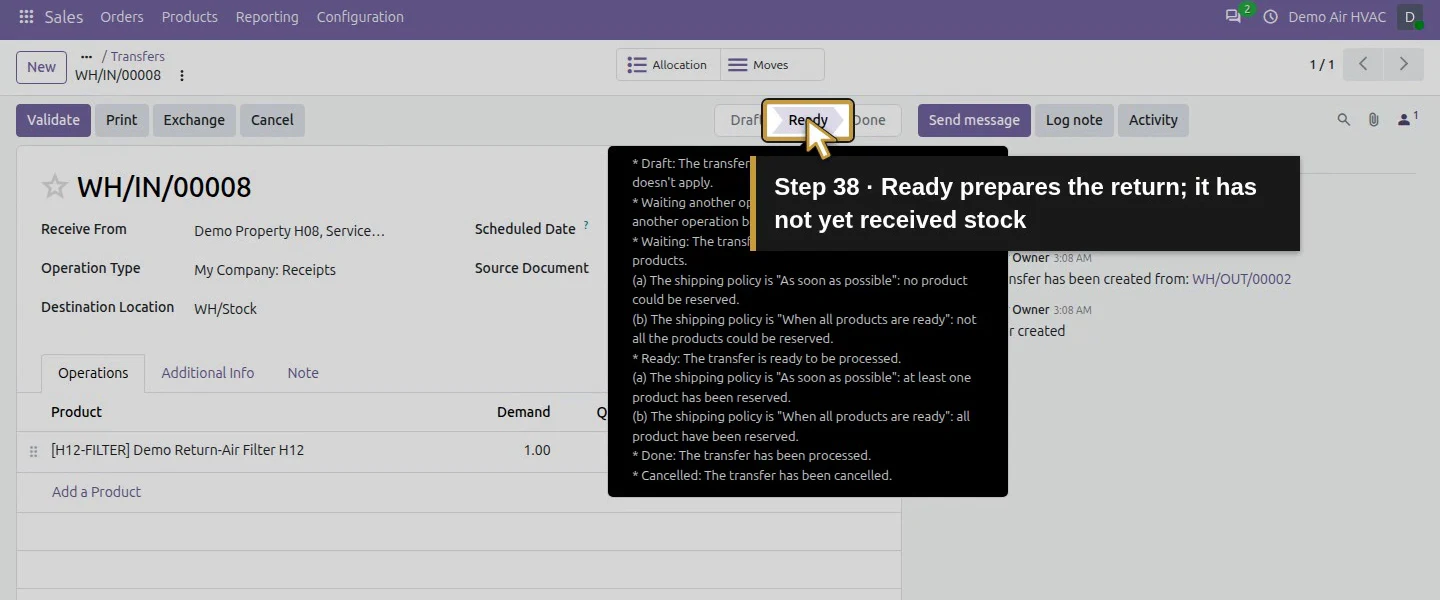
Task: Open the Demo Air HVAC company switcher
Action: pyautogui.click(x=1337, y=17)
